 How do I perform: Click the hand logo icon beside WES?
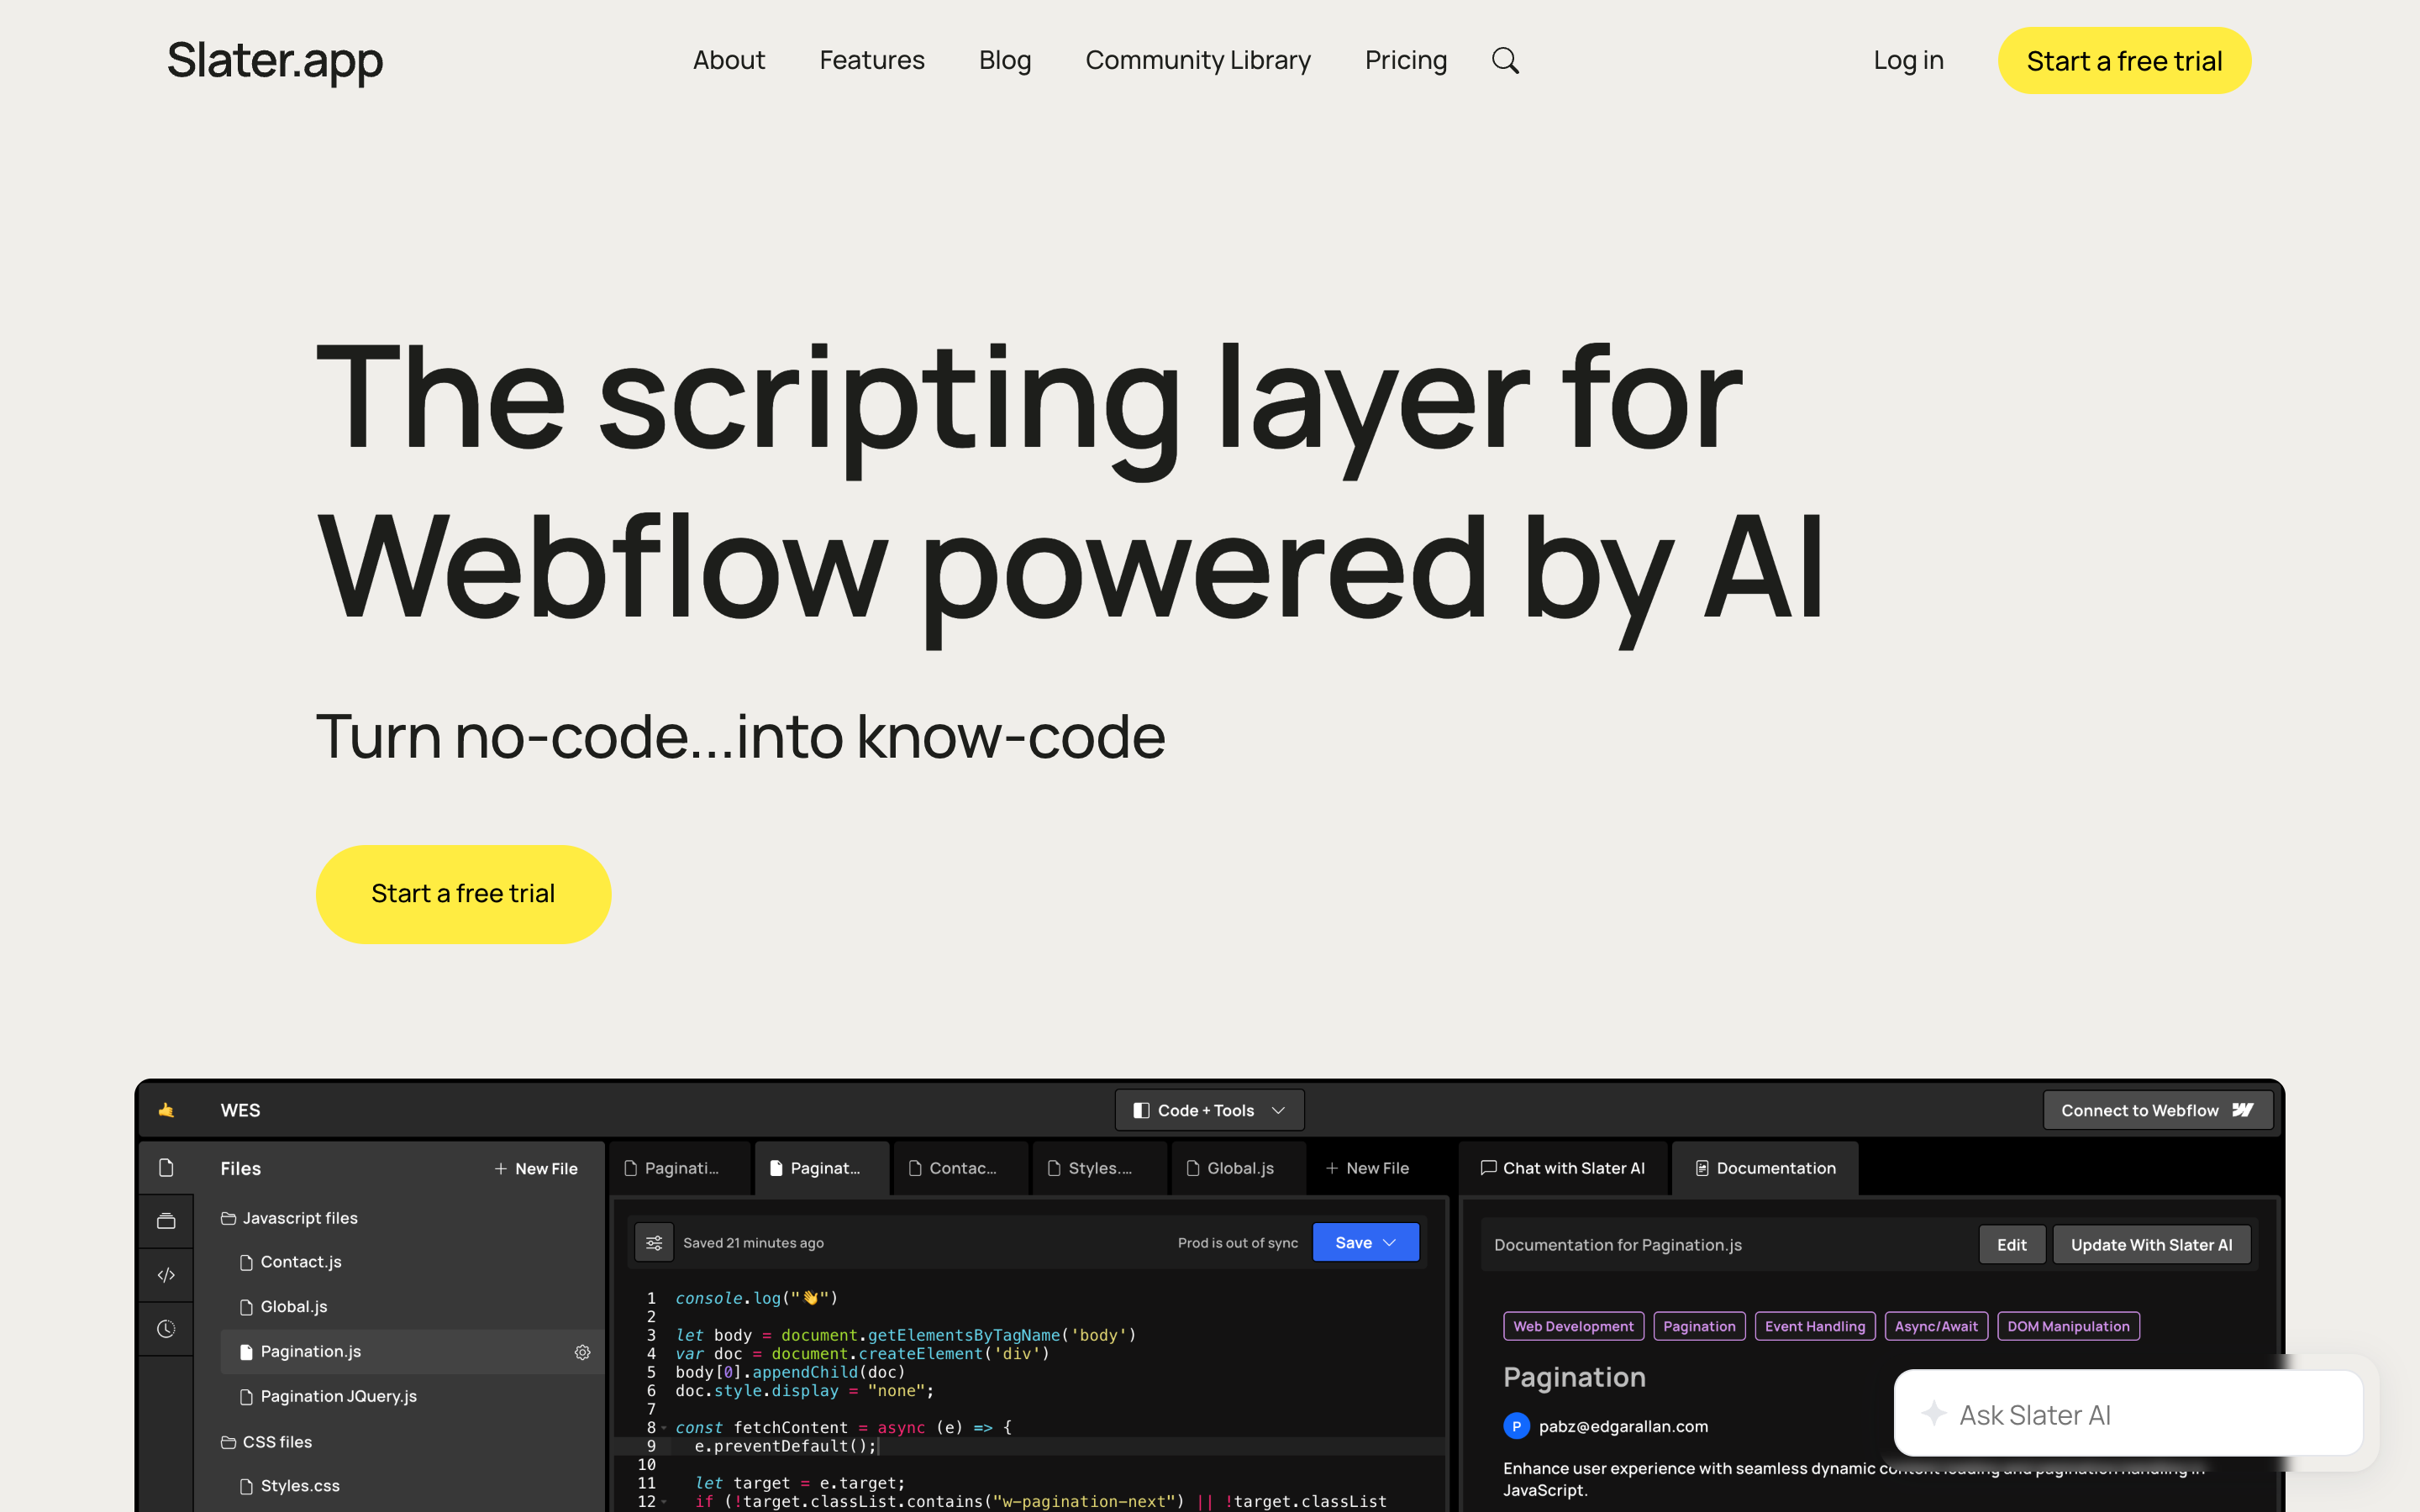(x=166, y=1110)
